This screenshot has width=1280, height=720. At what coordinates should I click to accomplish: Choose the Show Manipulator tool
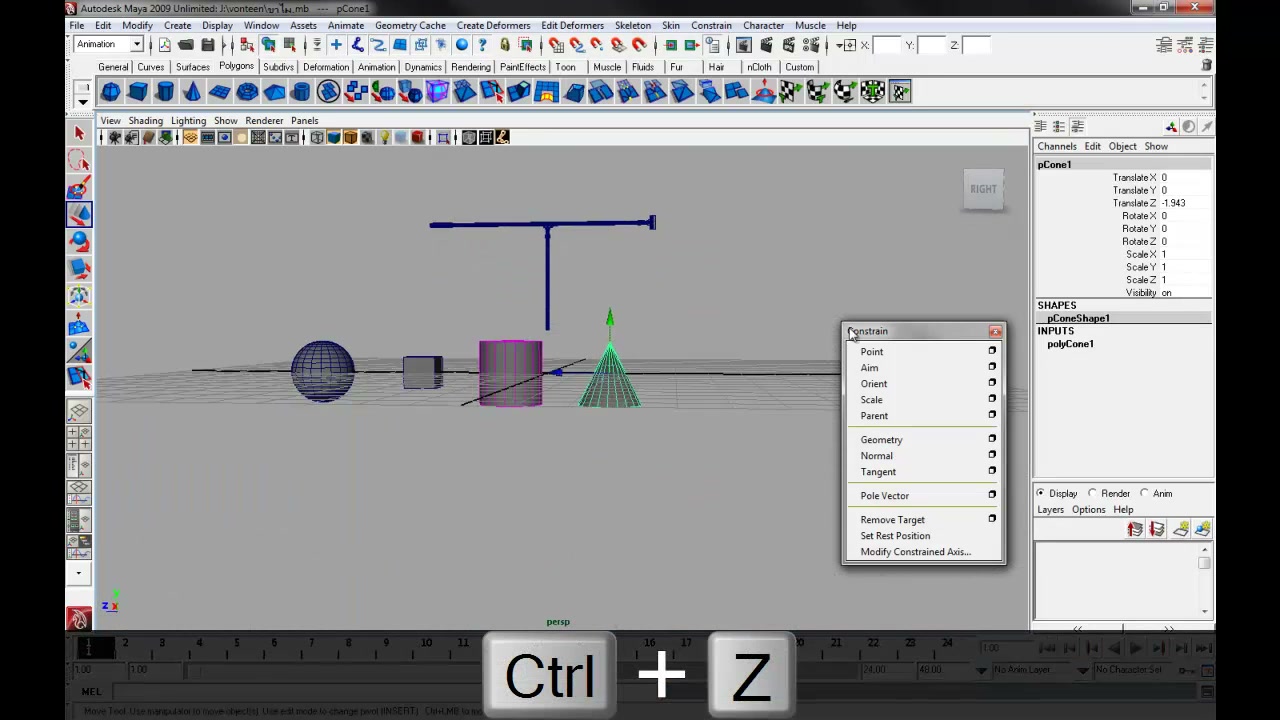(79, 351)
